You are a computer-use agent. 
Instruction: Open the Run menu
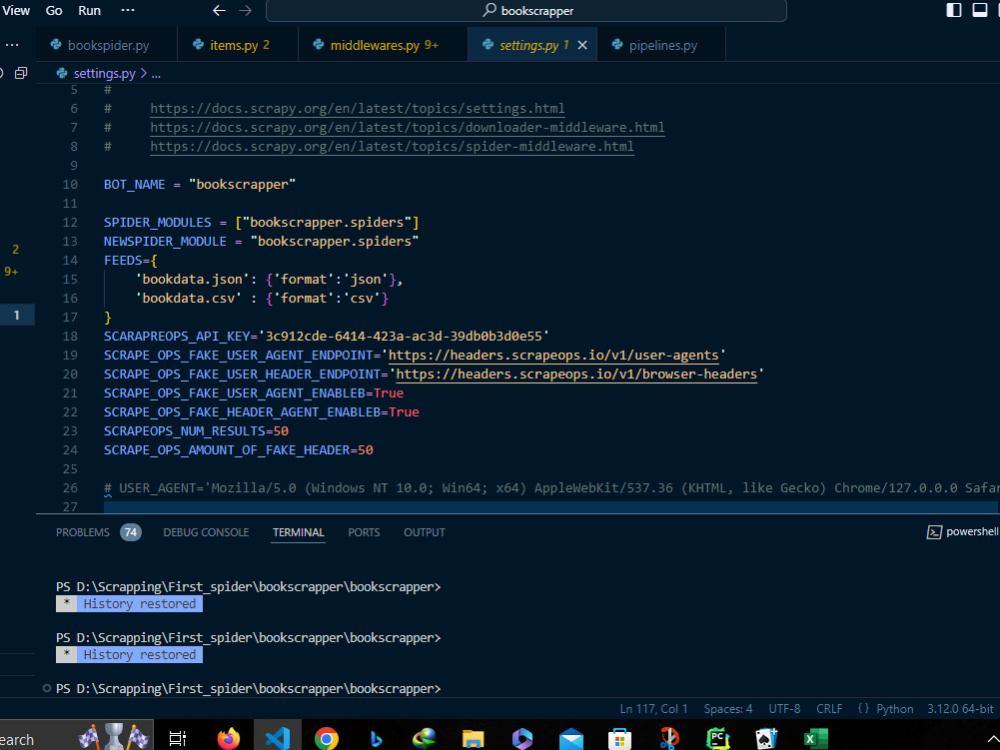[x=89, y=11]
